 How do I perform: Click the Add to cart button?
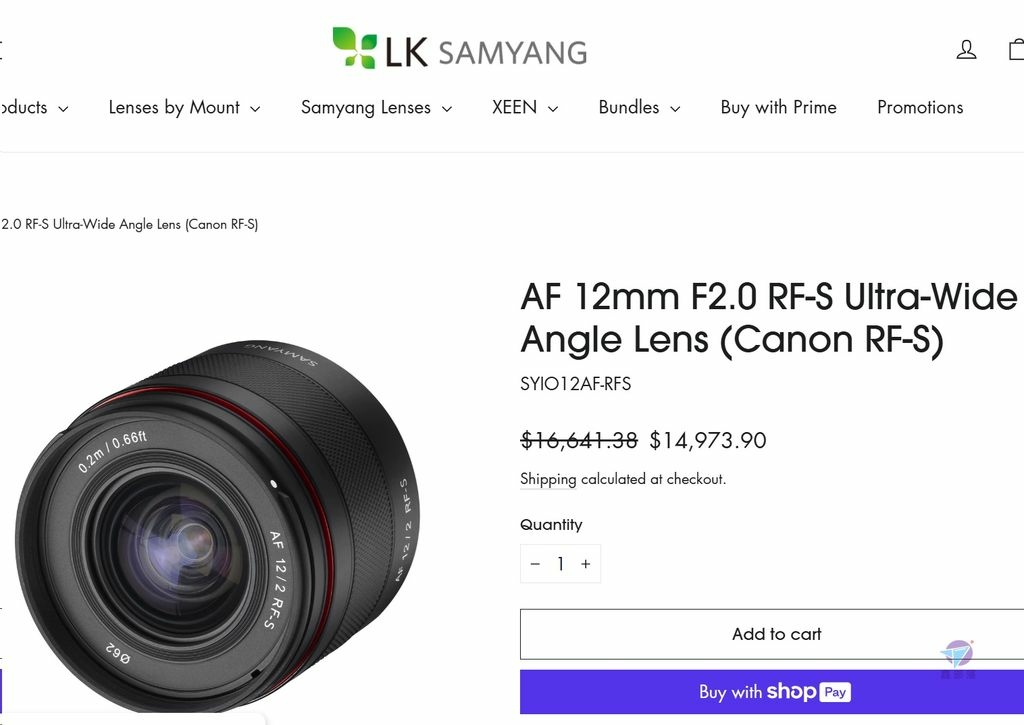[x=776, y=634]
